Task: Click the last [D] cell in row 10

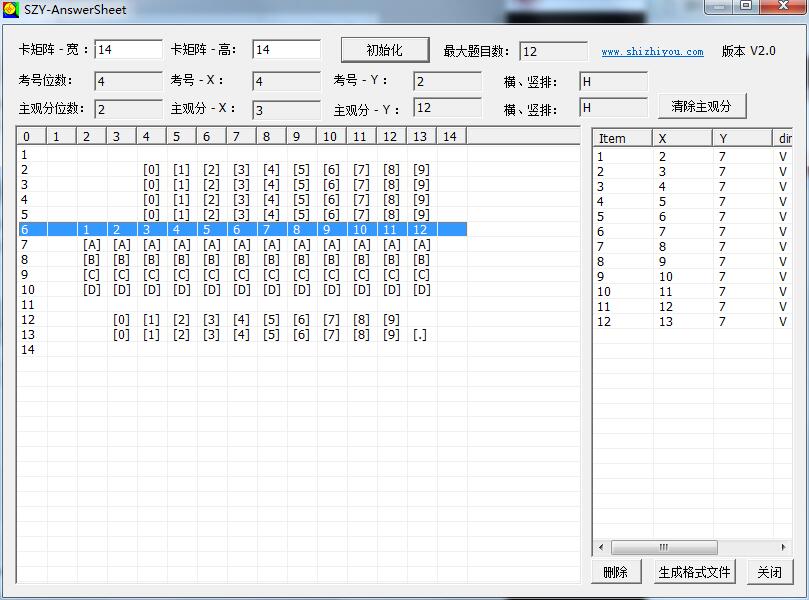Action: tap(422, 289)
